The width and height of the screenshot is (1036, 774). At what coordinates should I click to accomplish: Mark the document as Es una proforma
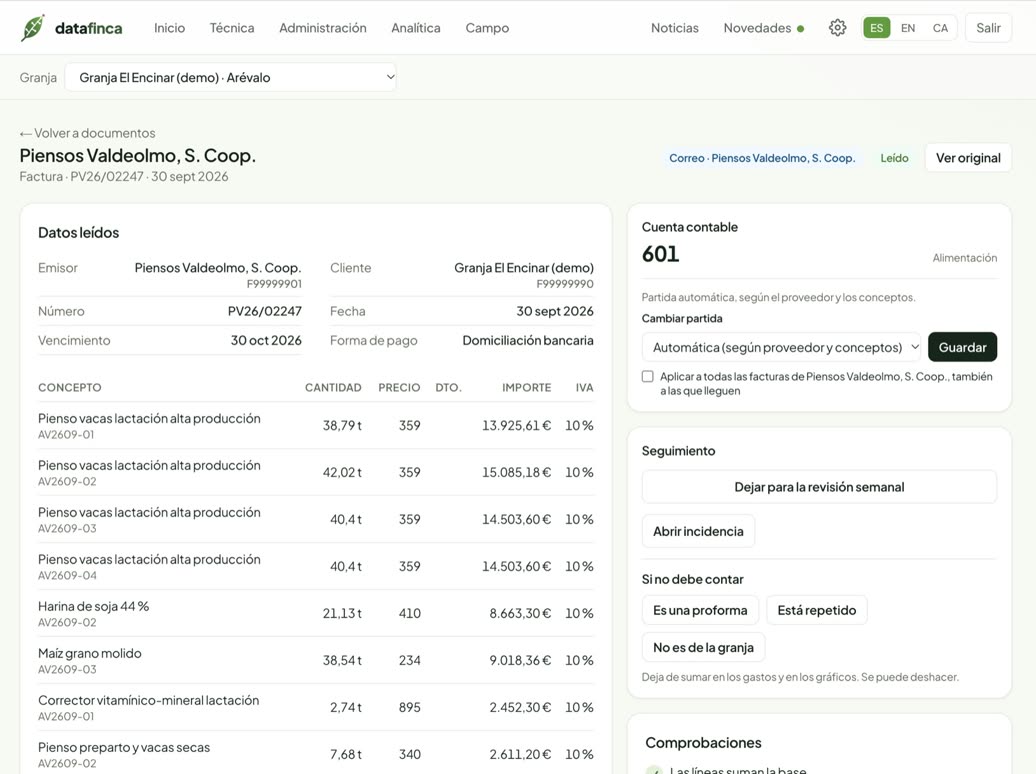(700, 610)
